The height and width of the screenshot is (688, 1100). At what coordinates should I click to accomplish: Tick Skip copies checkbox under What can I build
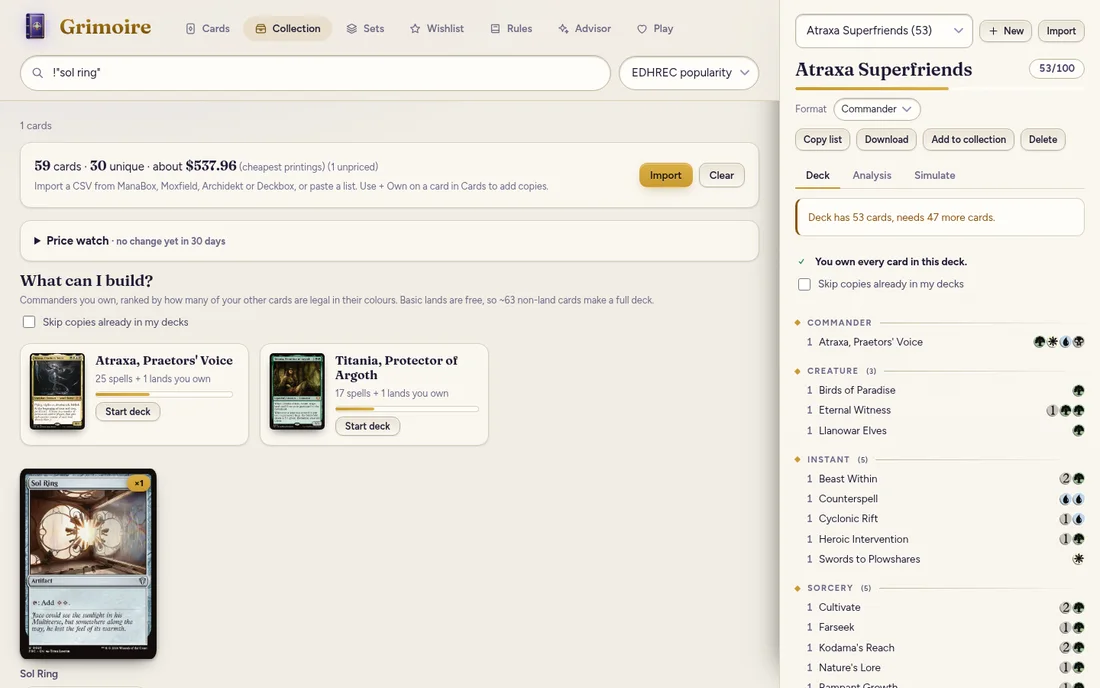(x=29, y=322)
